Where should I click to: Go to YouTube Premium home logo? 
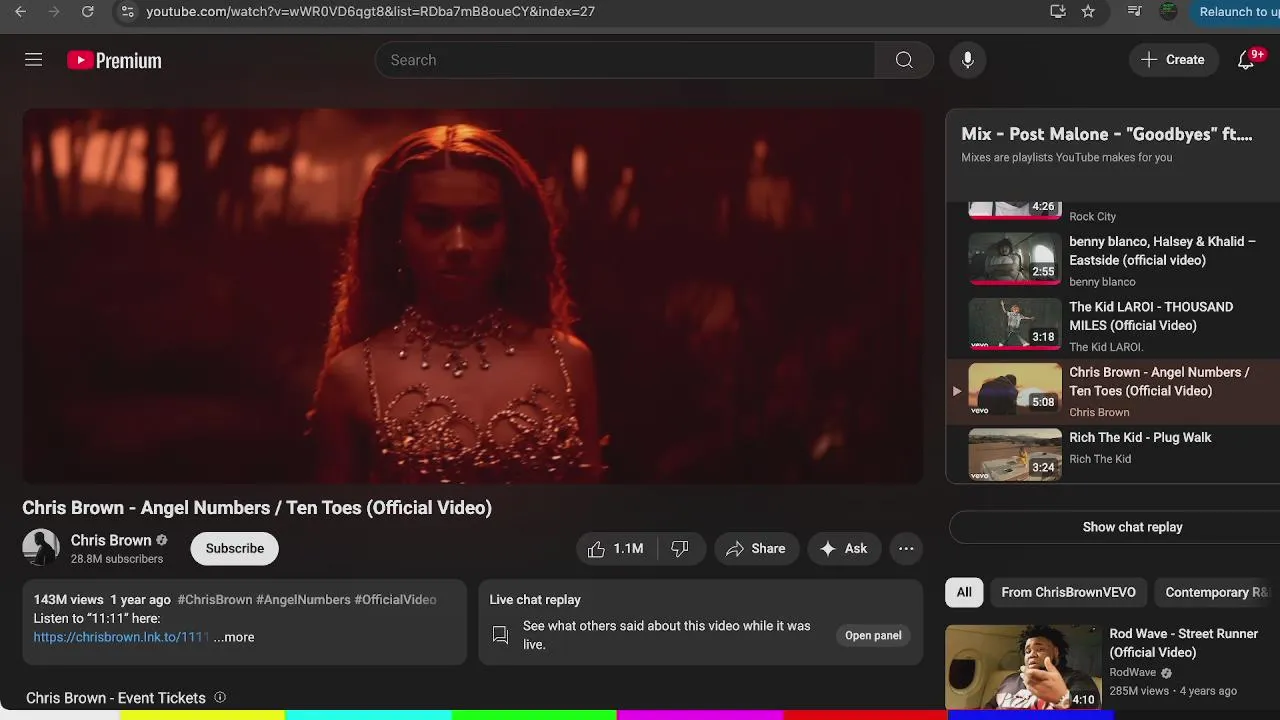[x=114, y=60]
